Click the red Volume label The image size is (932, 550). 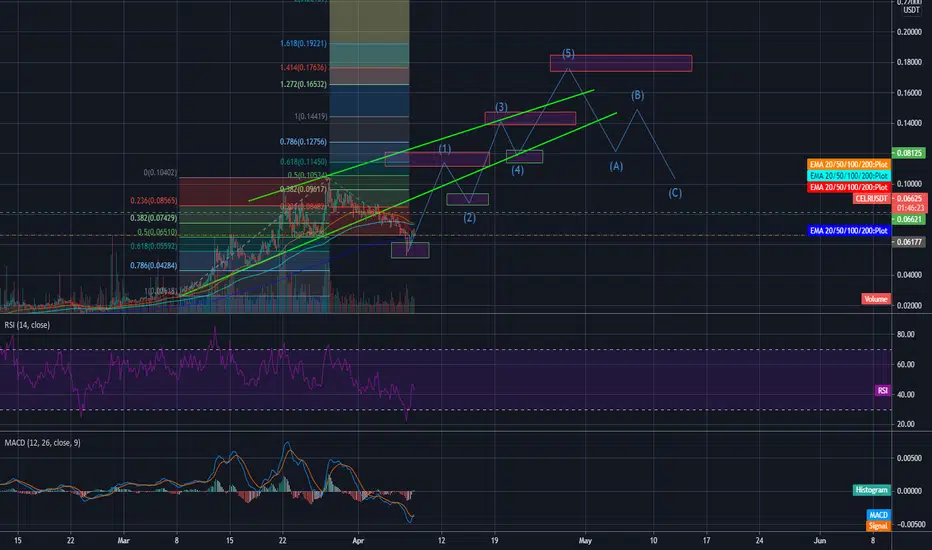click(x=876, y=299)
